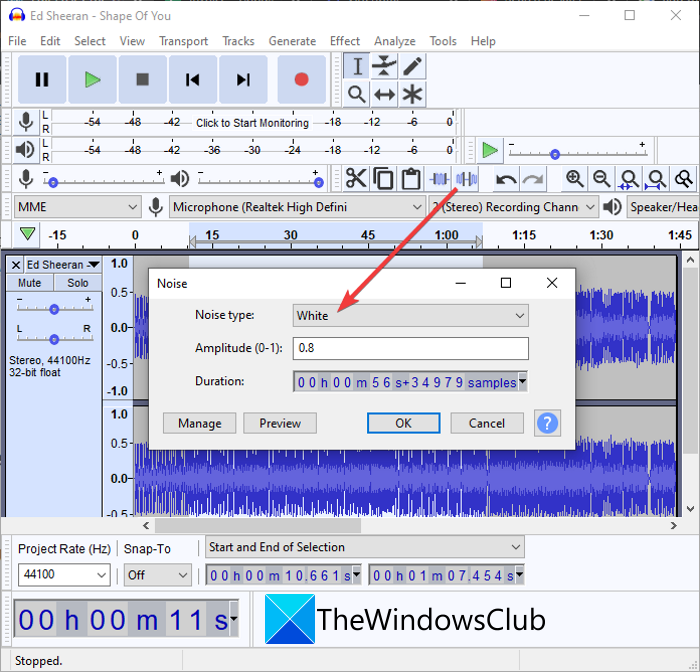Screen dimensions: 700x672
Task: Select the Time Shift tool
Action: [384, 94]
